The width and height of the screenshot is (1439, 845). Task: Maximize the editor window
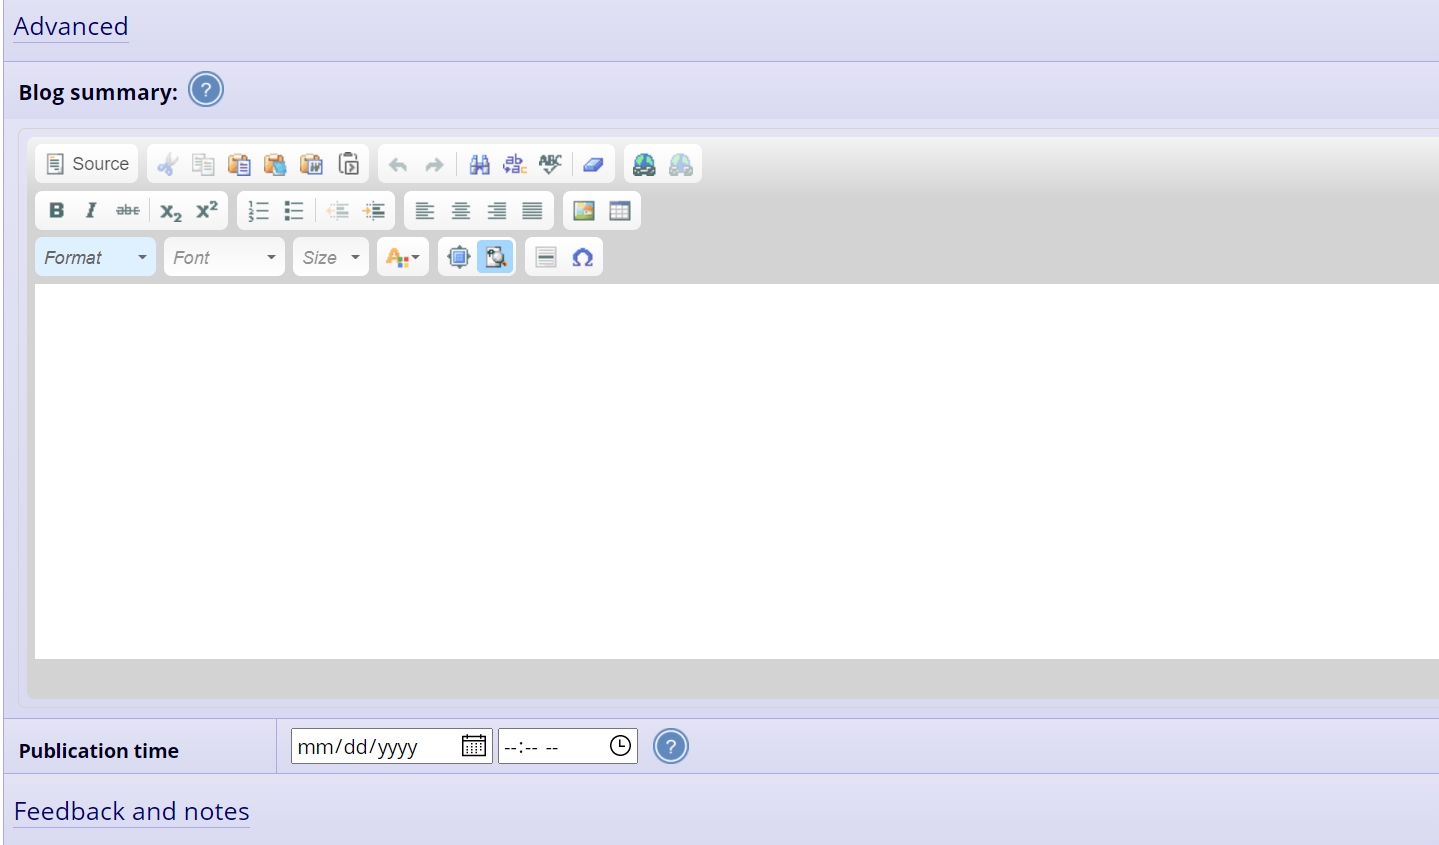(459, 258)
